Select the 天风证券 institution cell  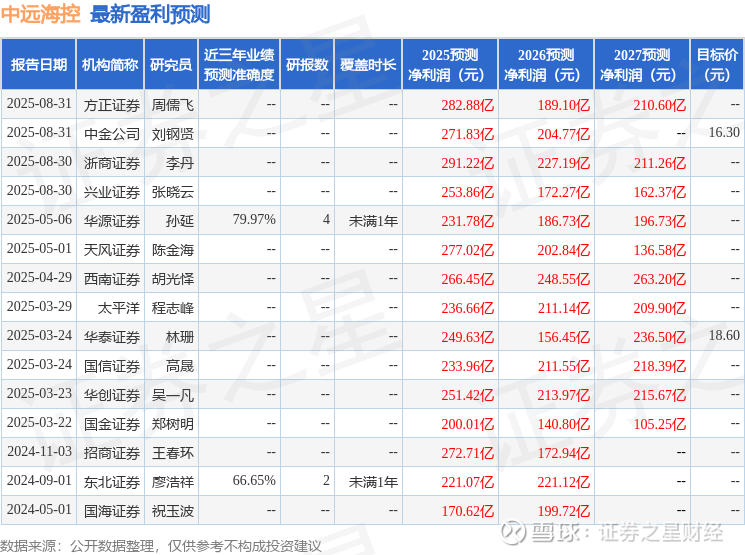(x=112, y=250)
